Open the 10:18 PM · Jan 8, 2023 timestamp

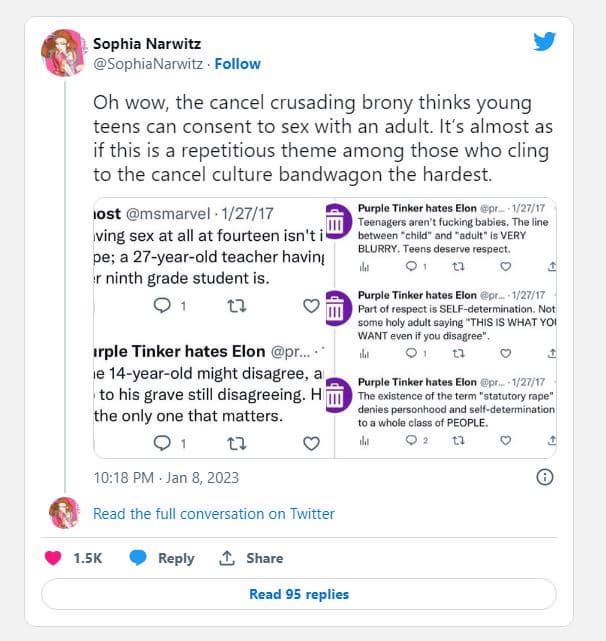tap(165, 477)
